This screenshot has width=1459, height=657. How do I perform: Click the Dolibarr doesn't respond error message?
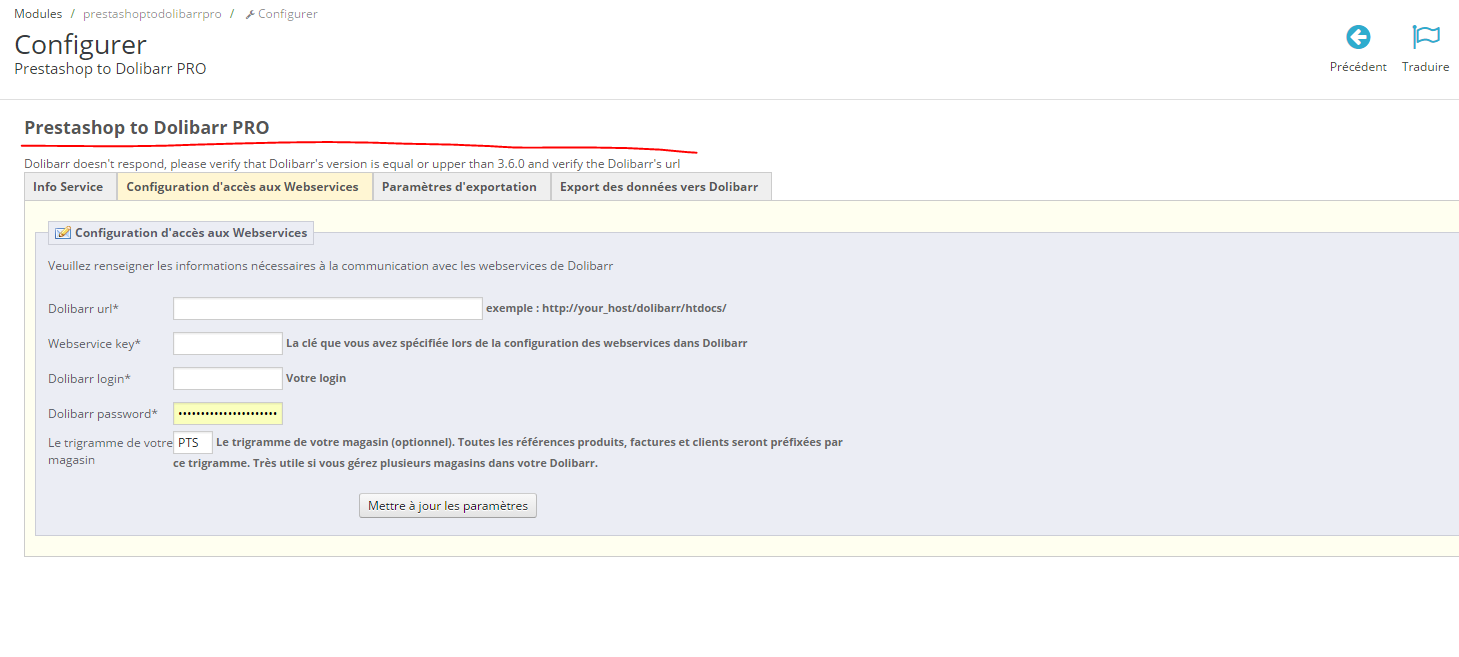(x=352, y=163)
